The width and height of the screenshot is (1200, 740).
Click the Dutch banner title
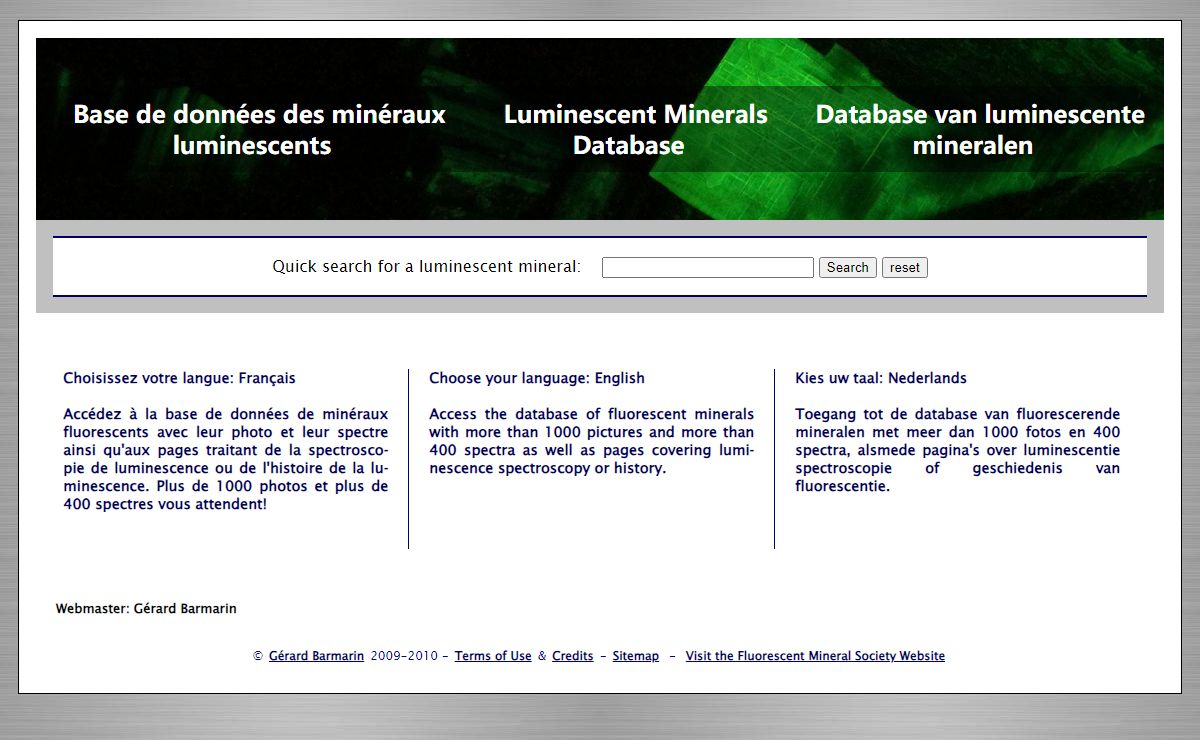pyautogui.click(x=979, y=129)
